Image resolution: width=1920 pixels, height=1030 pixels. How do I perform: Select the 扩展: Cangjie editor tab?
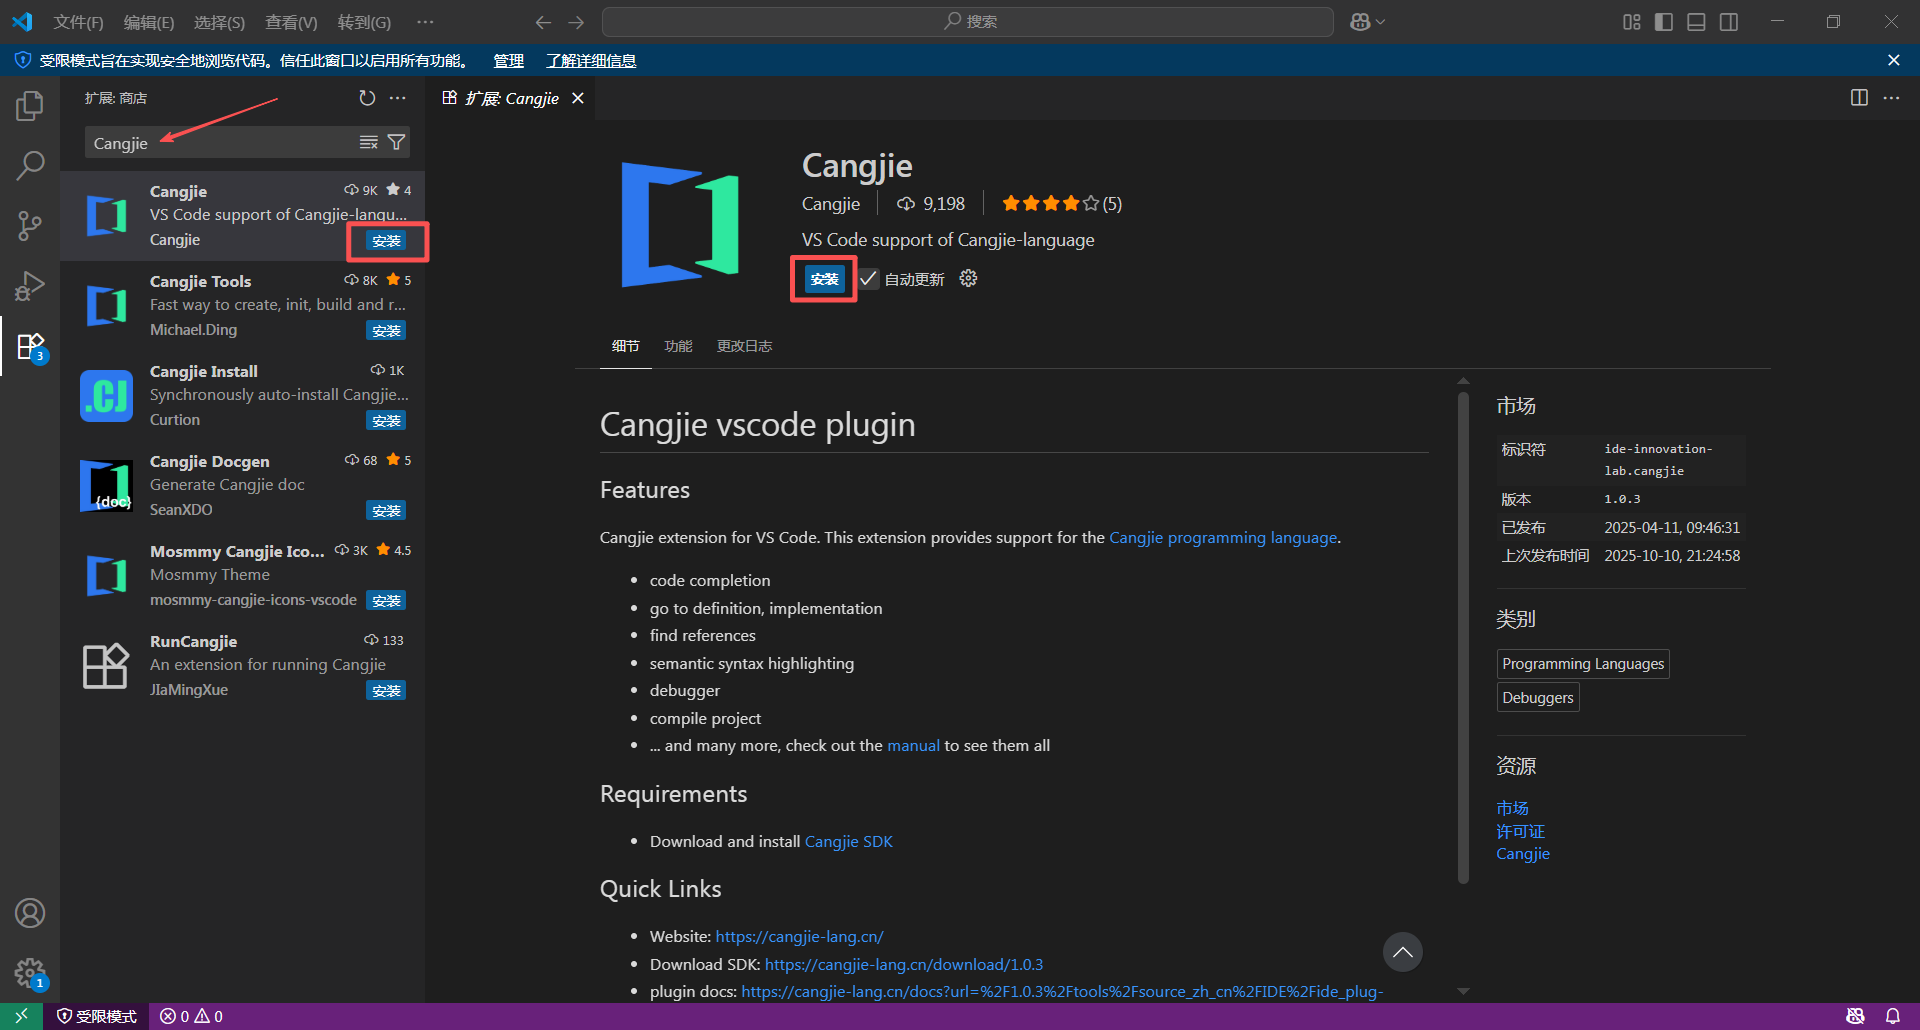pos(511,98)
